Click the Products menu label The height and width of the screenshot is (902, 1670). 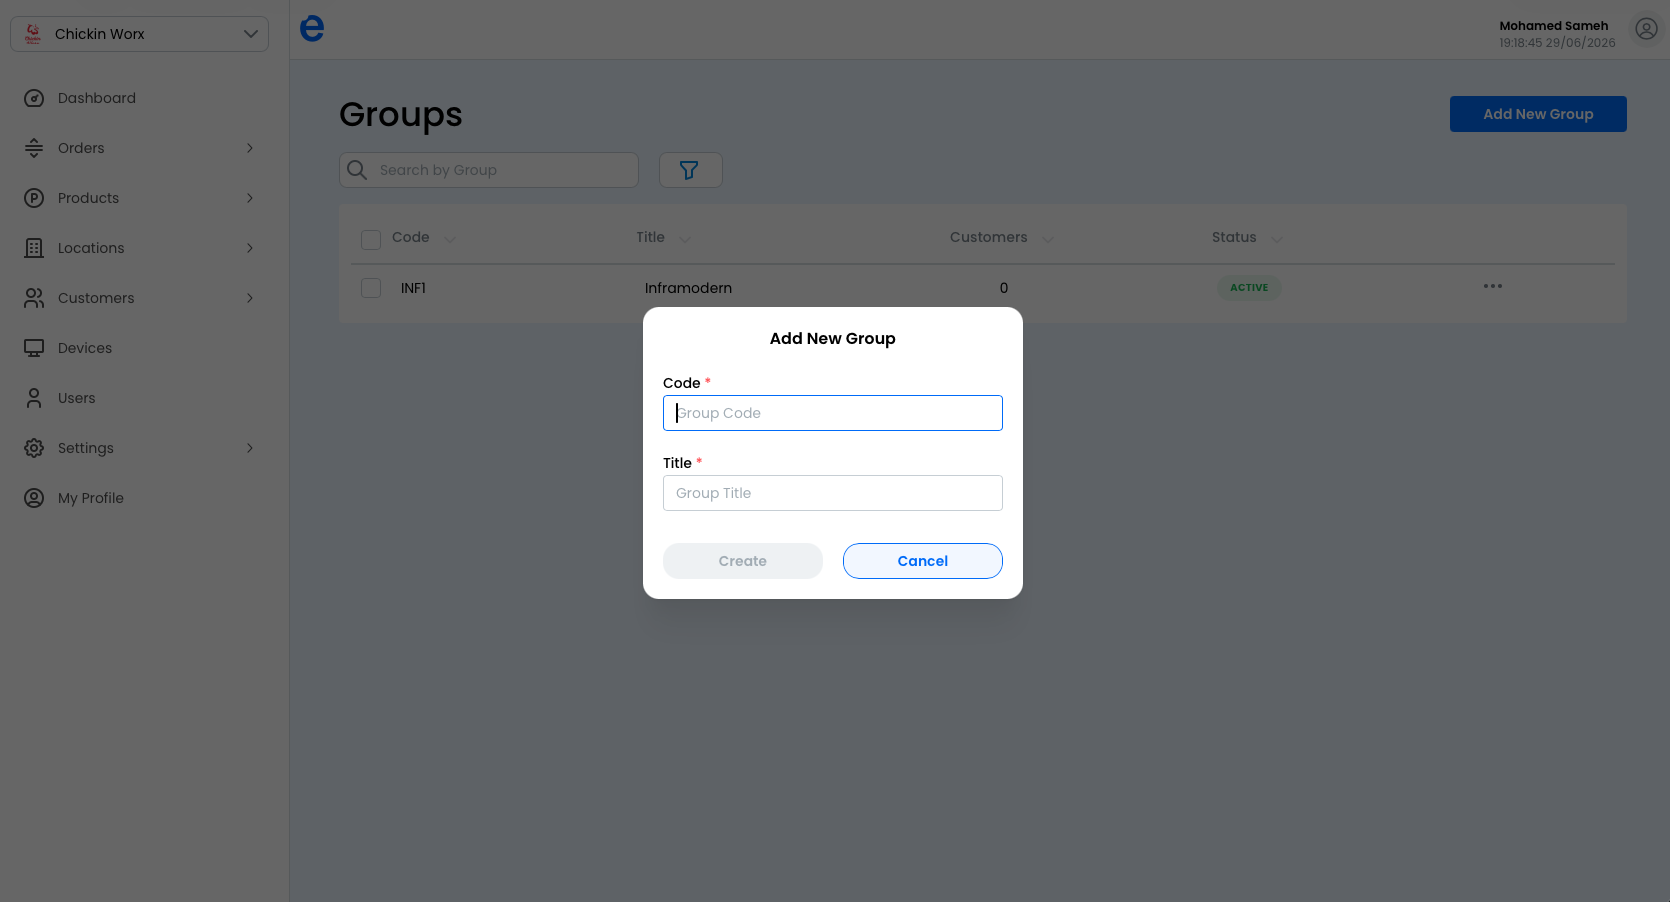click(88, 198)
